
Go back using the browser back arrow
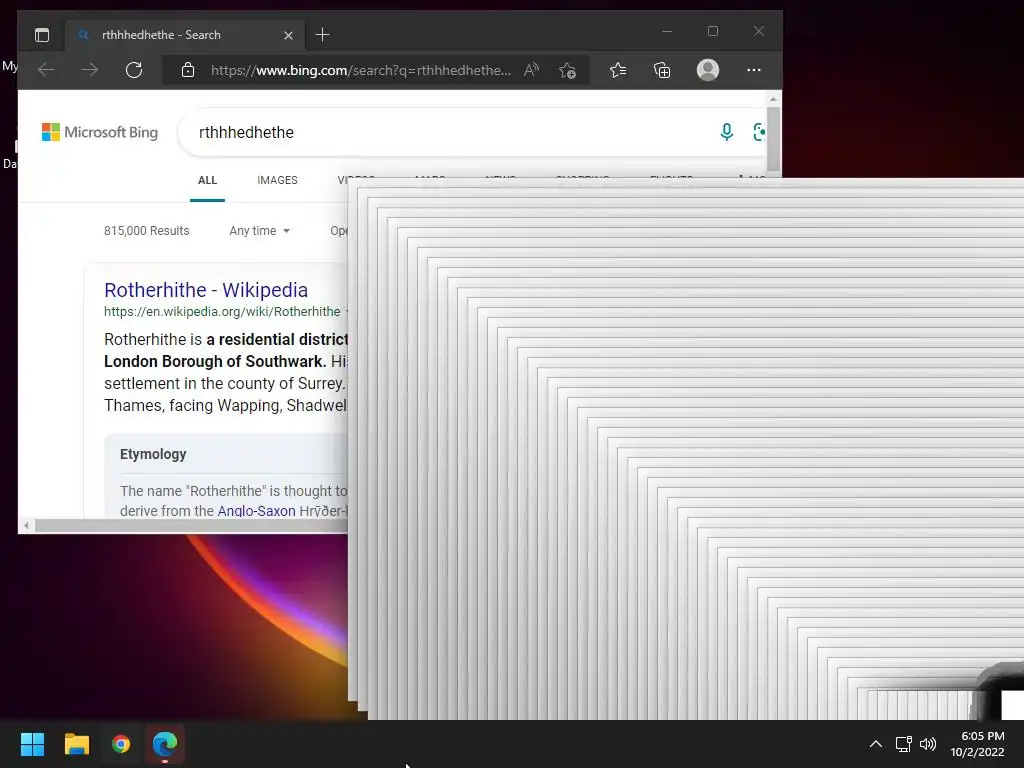(x=46, y=70)
